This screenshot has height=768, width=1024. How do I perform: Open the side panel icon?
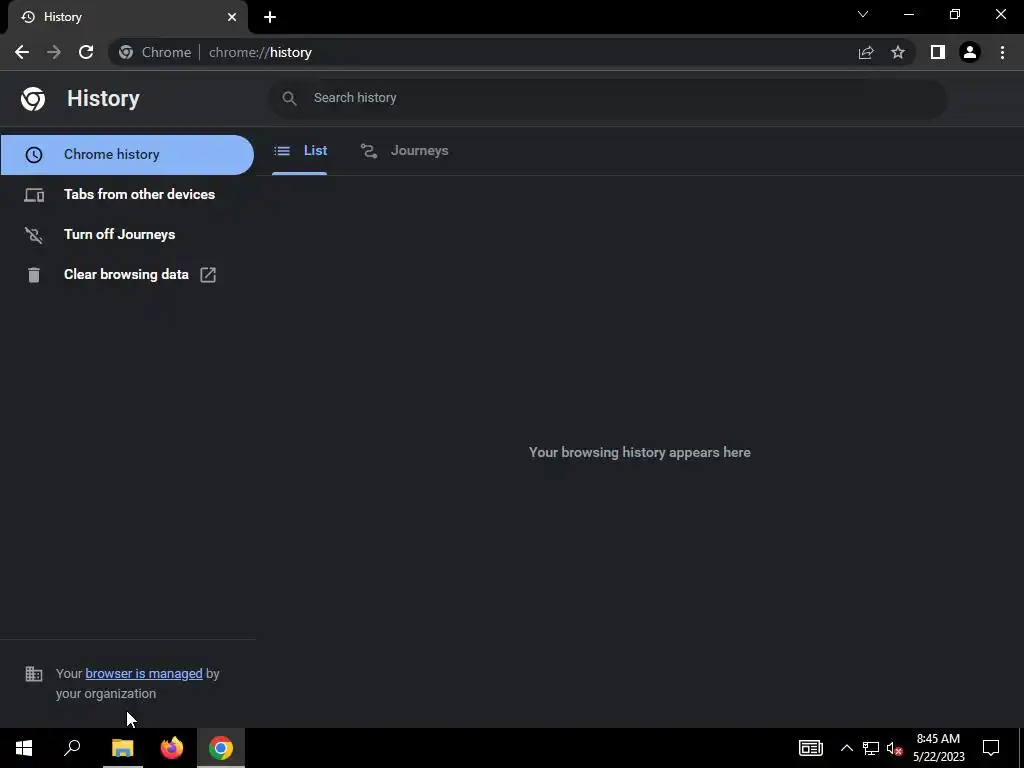[938, 52]
